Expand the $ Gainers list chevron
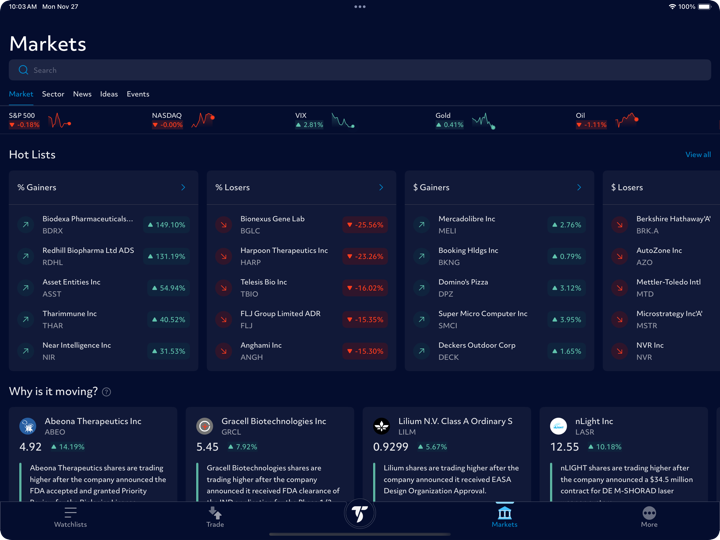The image size is (720, 540). [x=579, y=187]
